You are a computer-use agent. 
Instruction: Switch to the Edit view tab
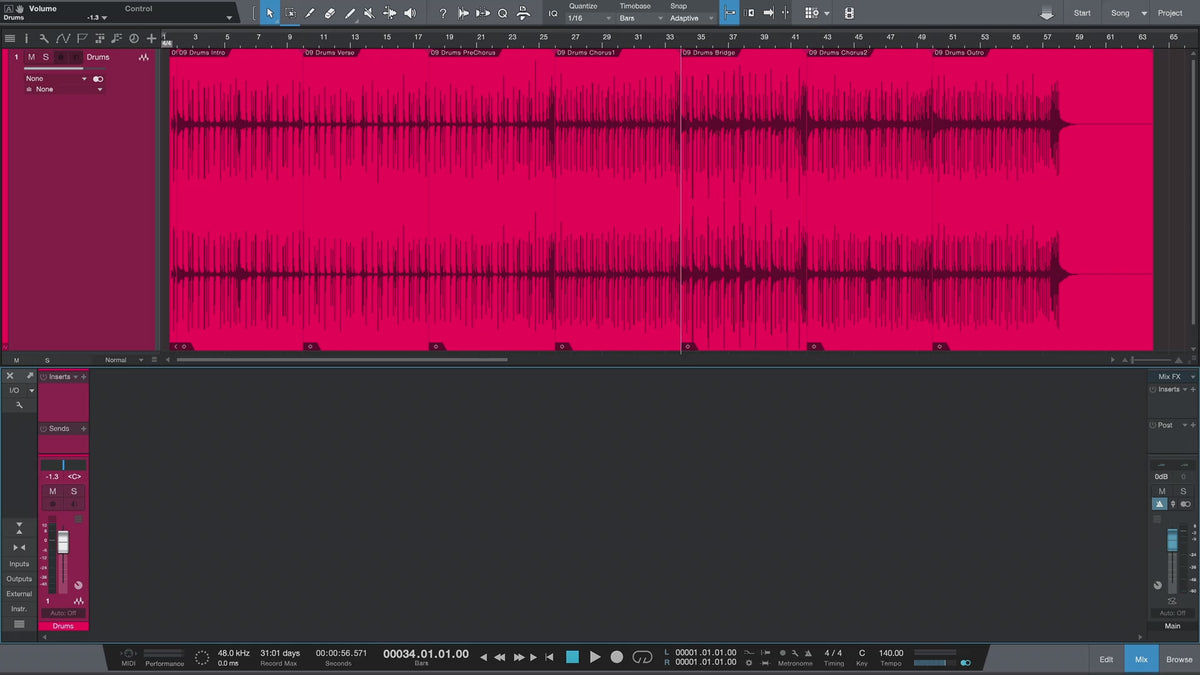pyautogui.click(x=1106, y=659)
